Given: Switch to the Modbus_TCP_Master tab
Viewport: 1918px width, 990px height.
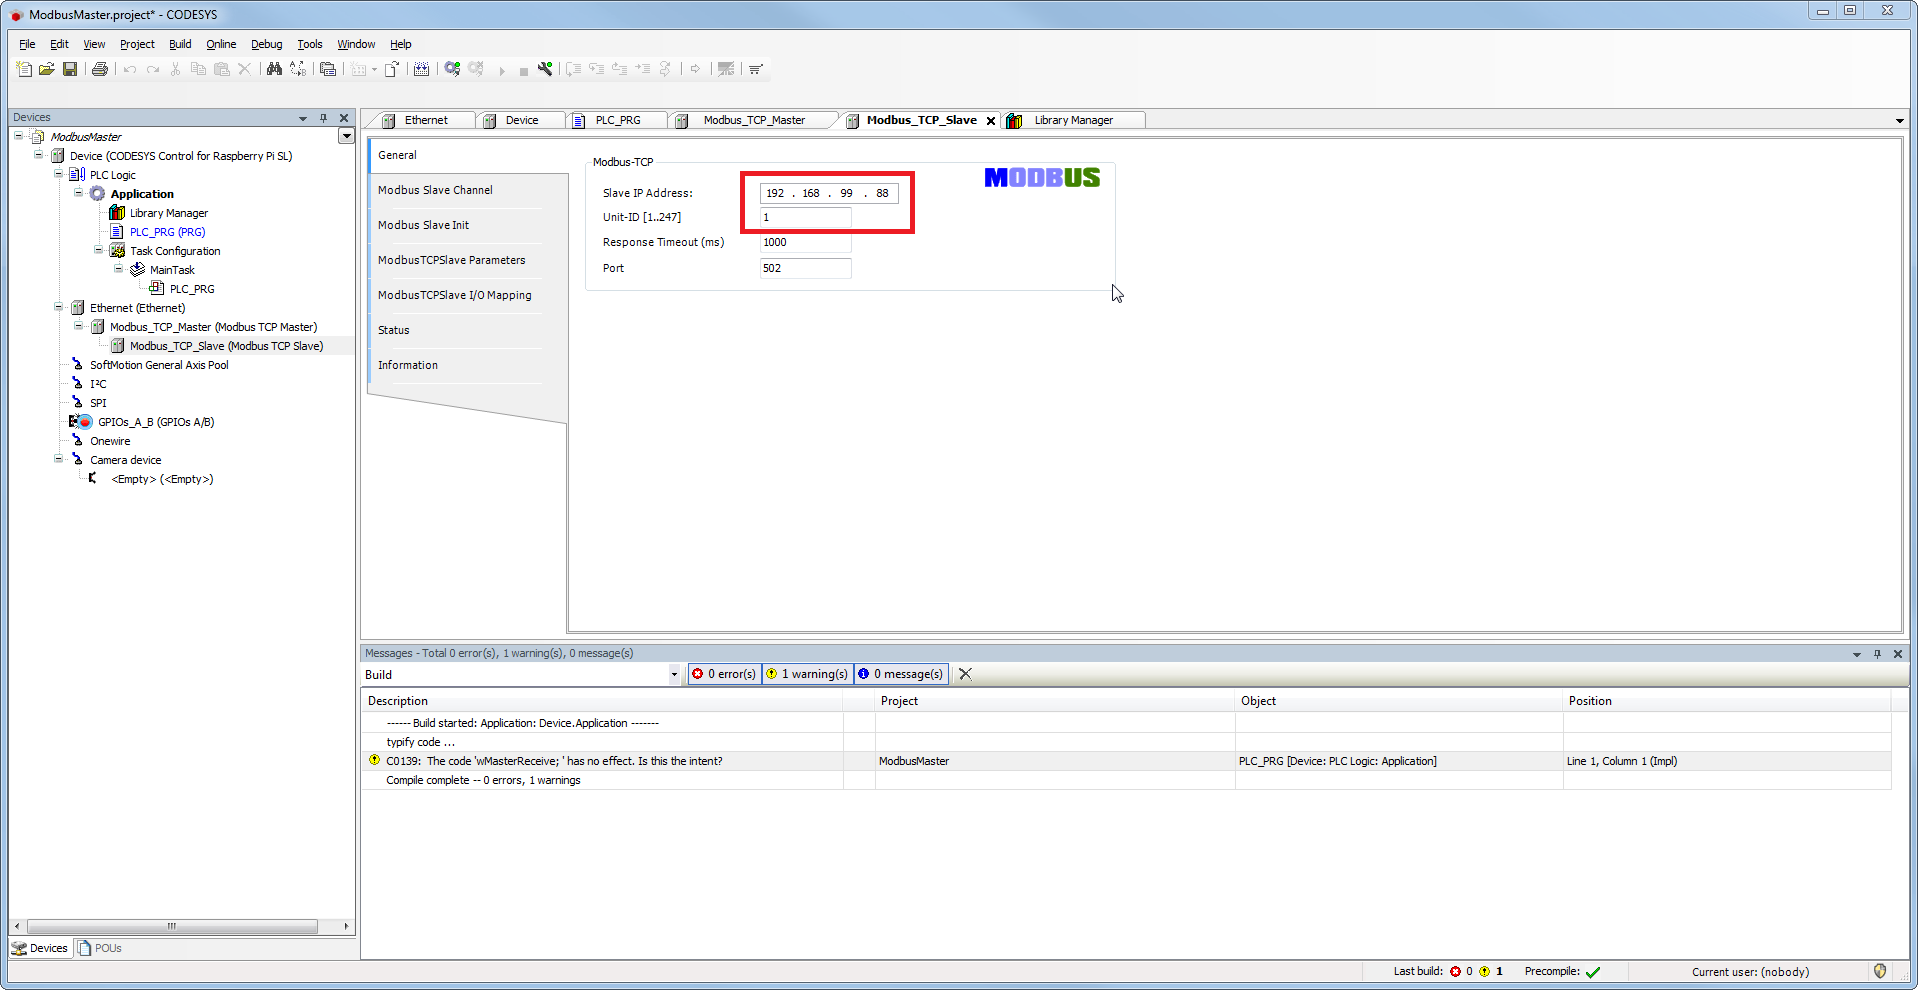Looking at the screenshot, I should click(753, 120).
